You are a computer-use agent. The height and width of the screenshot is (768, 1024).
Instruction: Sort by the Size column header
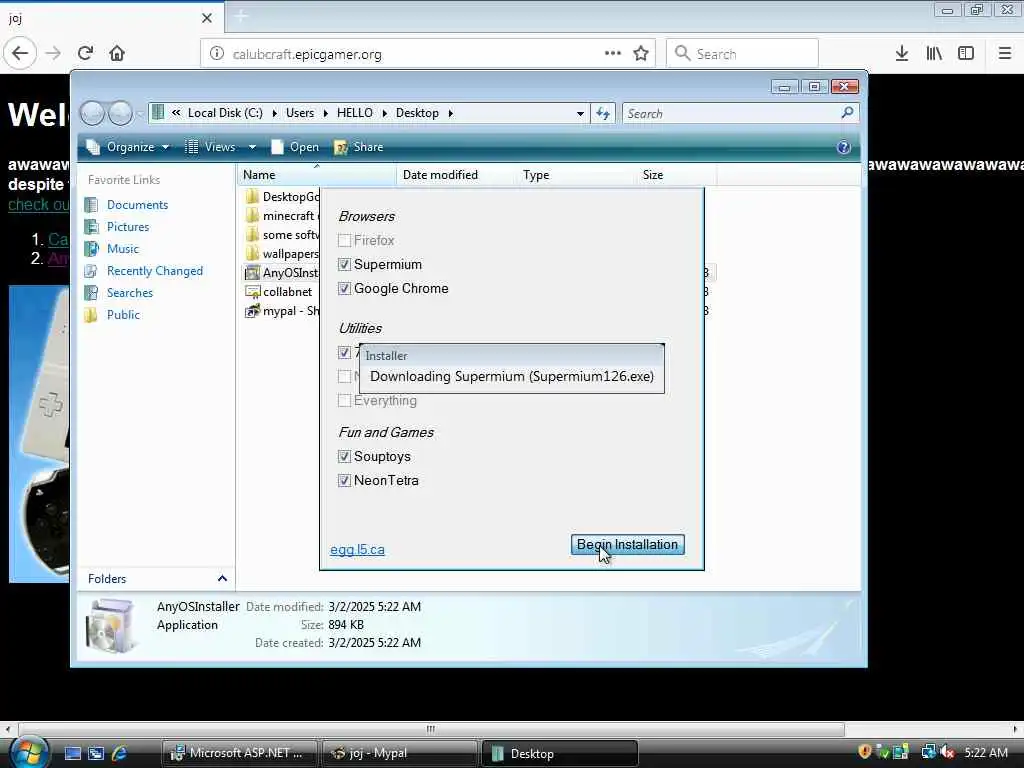(x=676, y=175)
